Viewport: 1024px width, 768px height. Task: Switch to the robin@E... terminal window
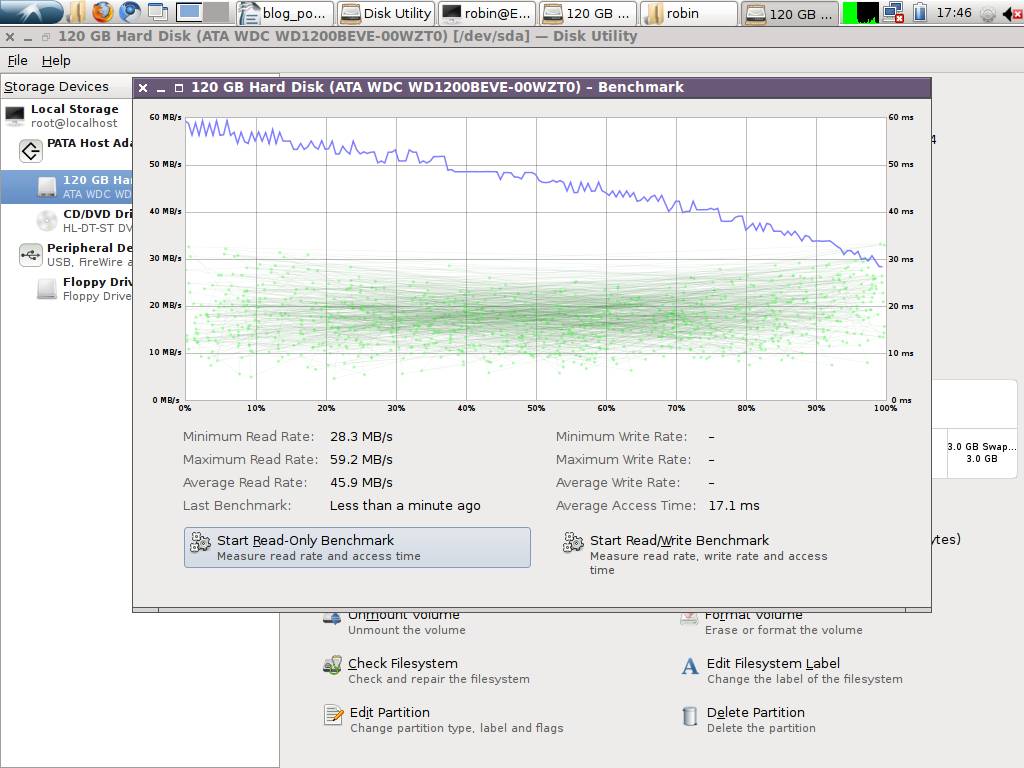coord(487,13)
